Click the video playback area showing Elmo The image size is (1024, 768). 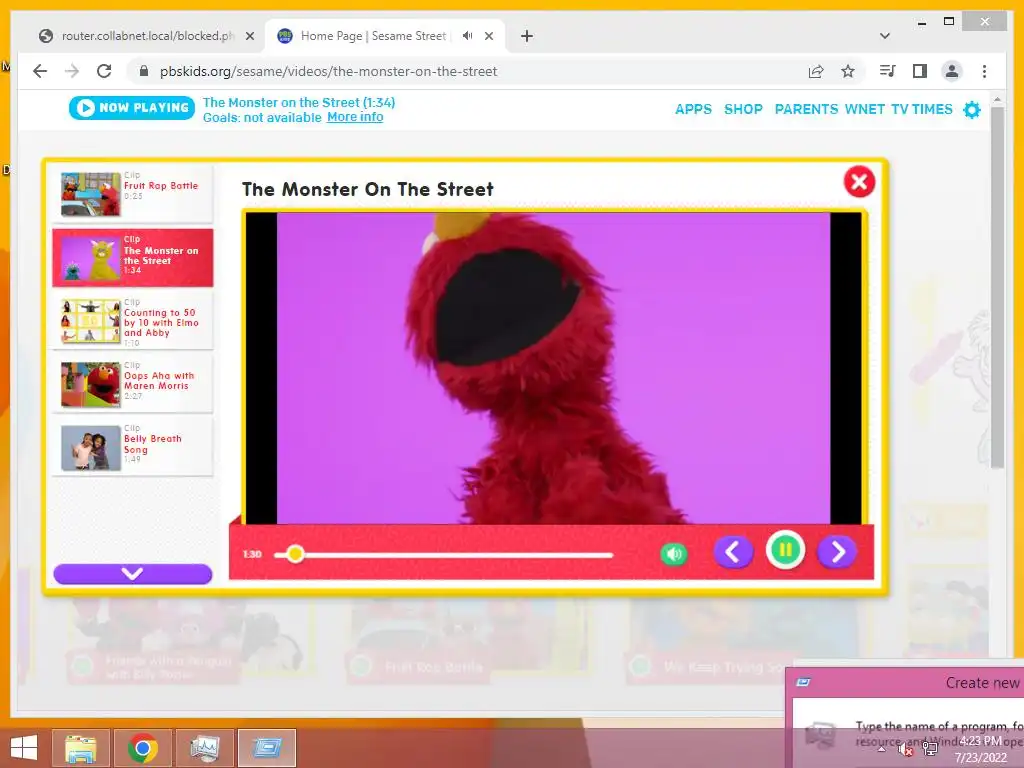pos(553,368)
